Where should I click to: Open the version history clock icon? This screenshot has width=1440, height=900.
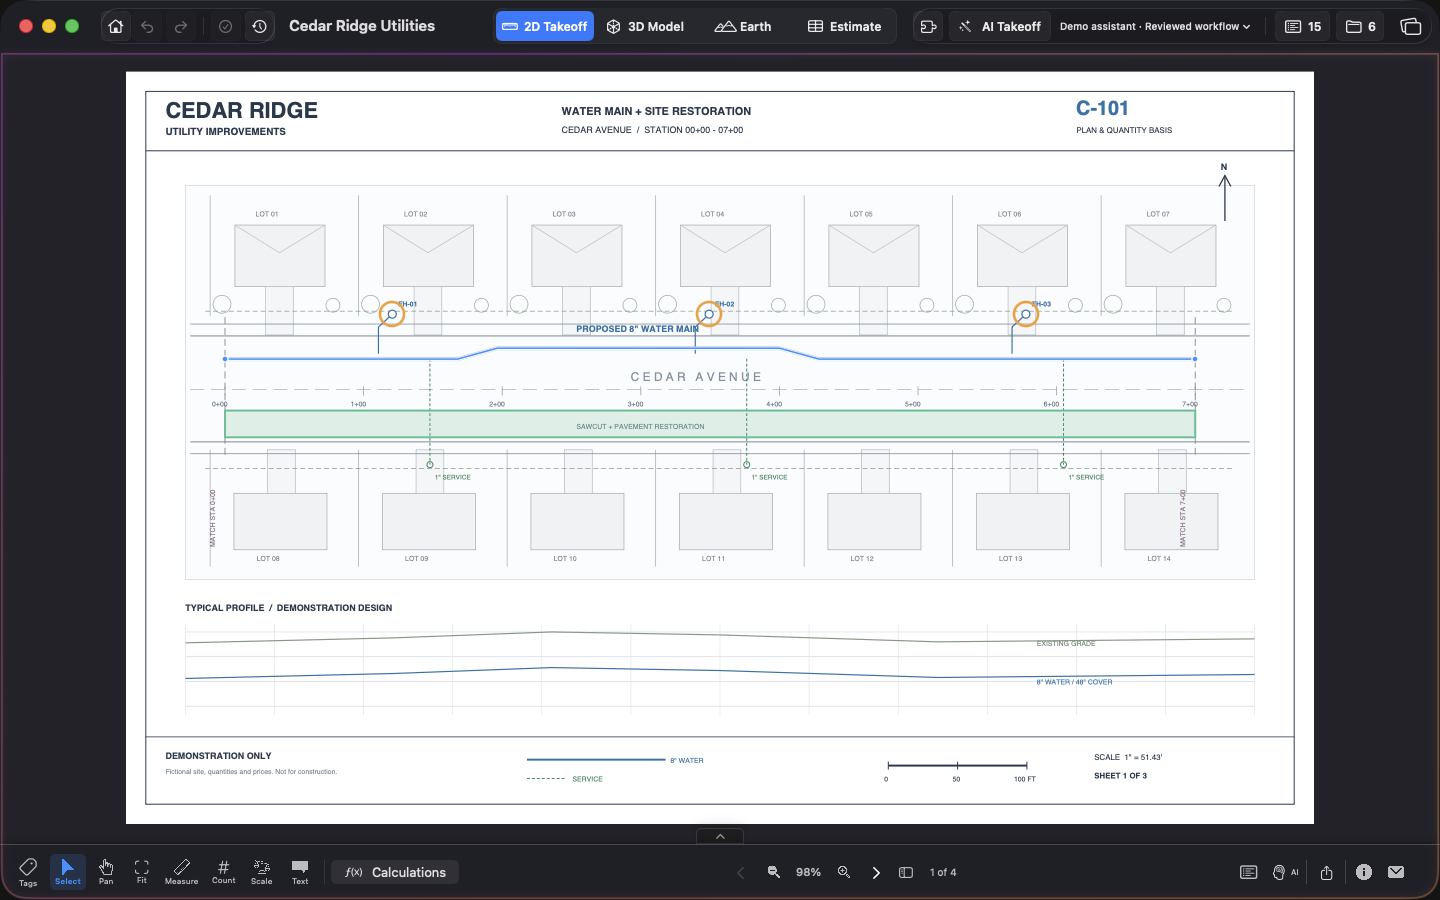[260, 27]
